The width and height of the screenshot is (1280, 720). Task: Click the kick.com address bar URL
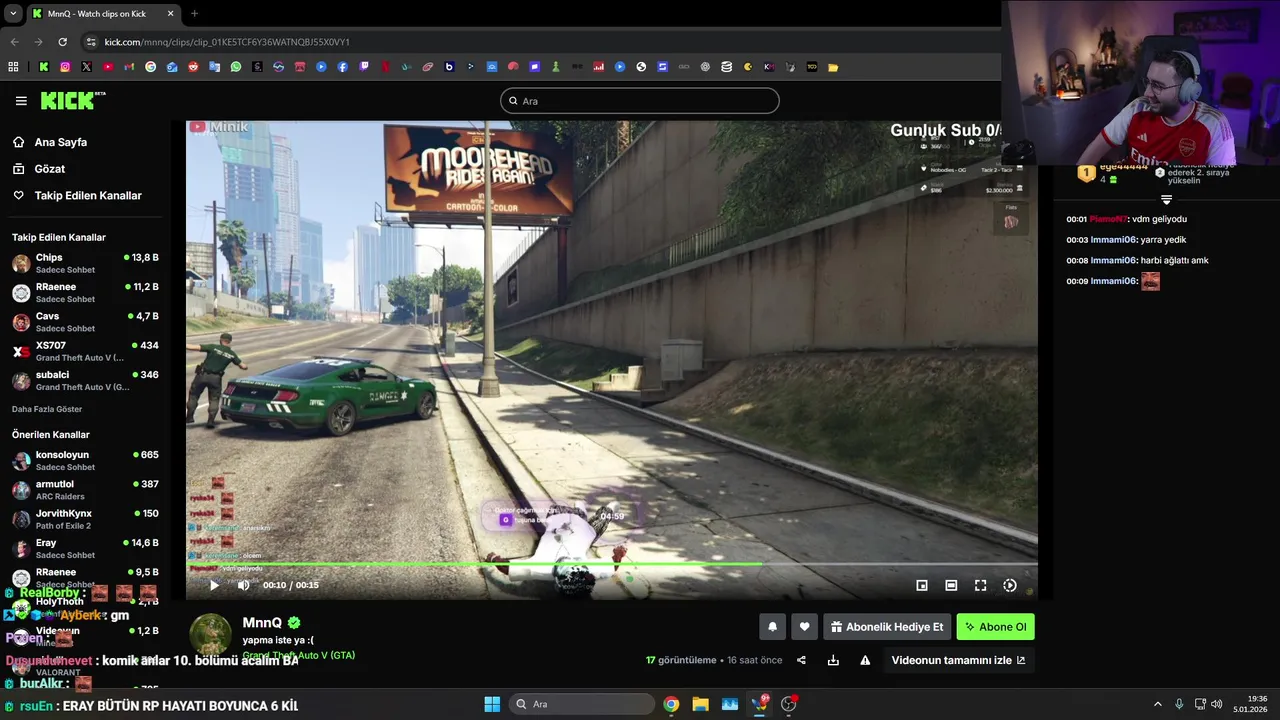pos(227,42)
